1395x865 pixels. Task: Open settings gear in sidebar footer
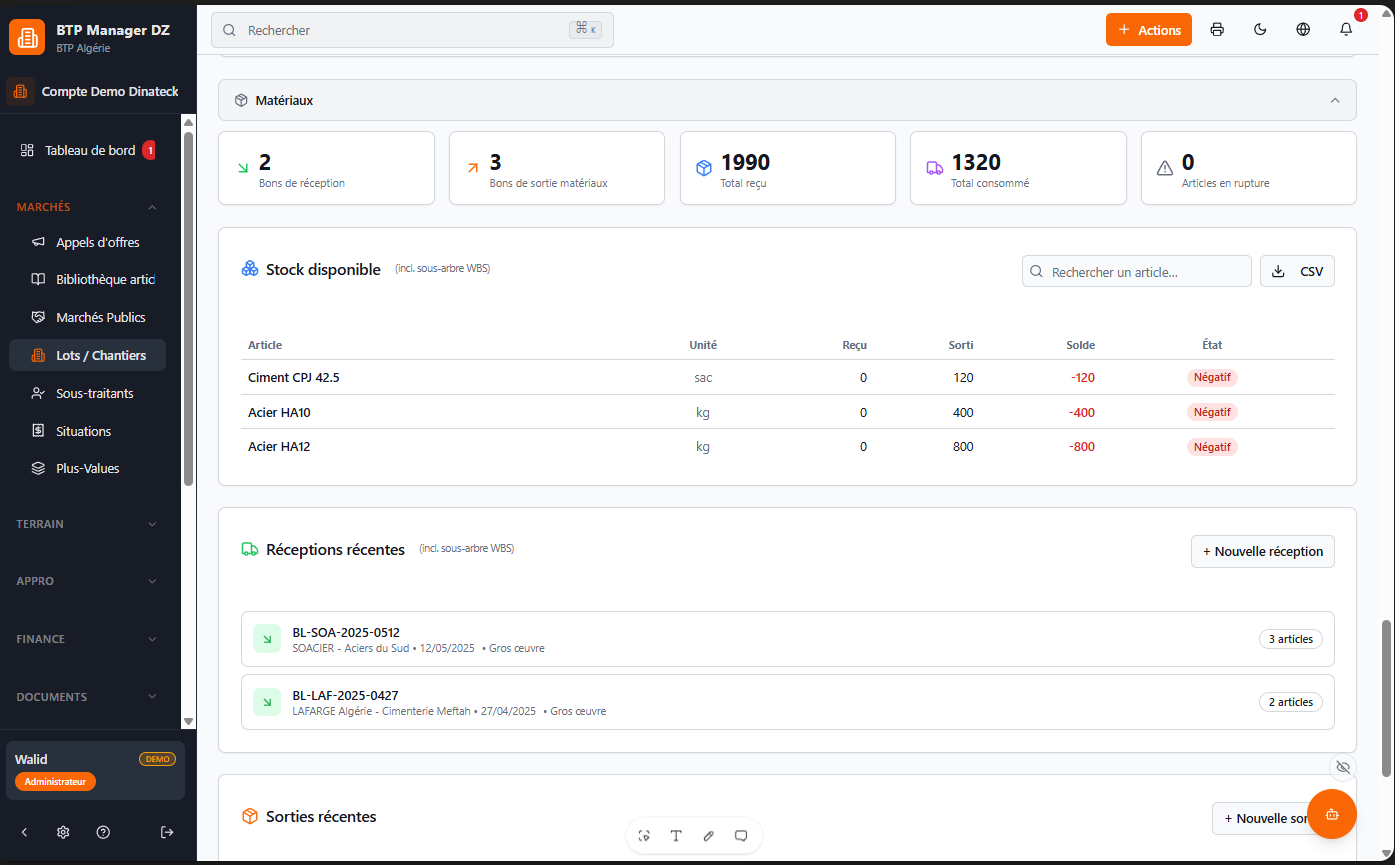point(63,832)
